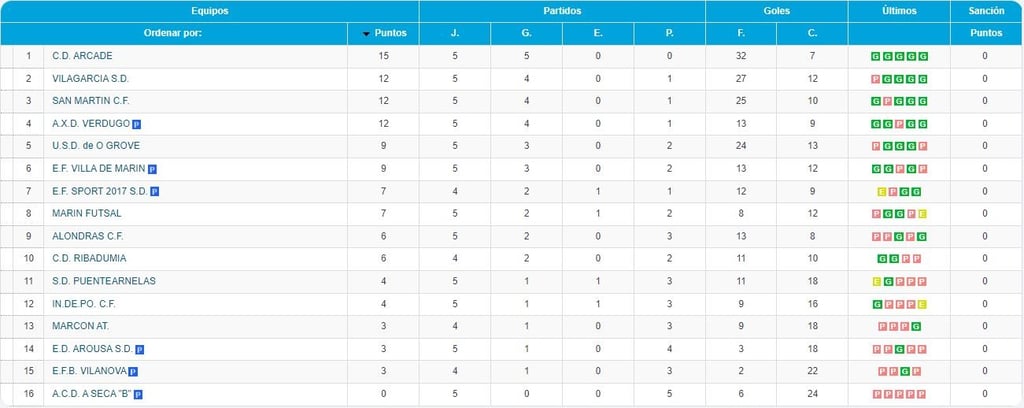This screenshot has width=1024, height=408.
Task: Sort the table by the J. column
Action: click(455, 33)
